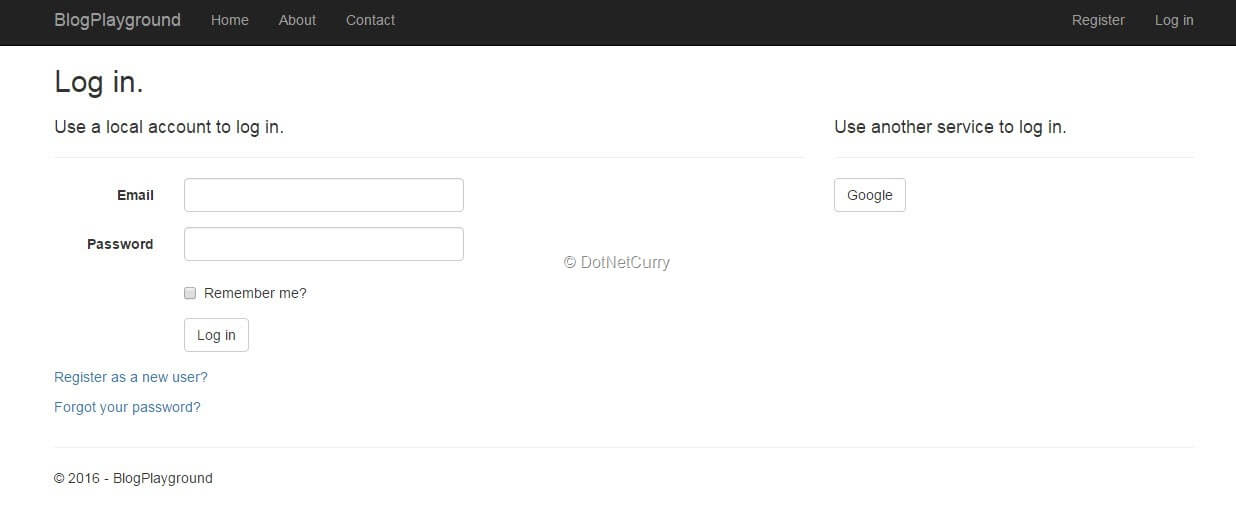Viewport: 1236px width, 527px height.
Task: Click 'Use another service to log in.' heading
Action: point(950,127)
